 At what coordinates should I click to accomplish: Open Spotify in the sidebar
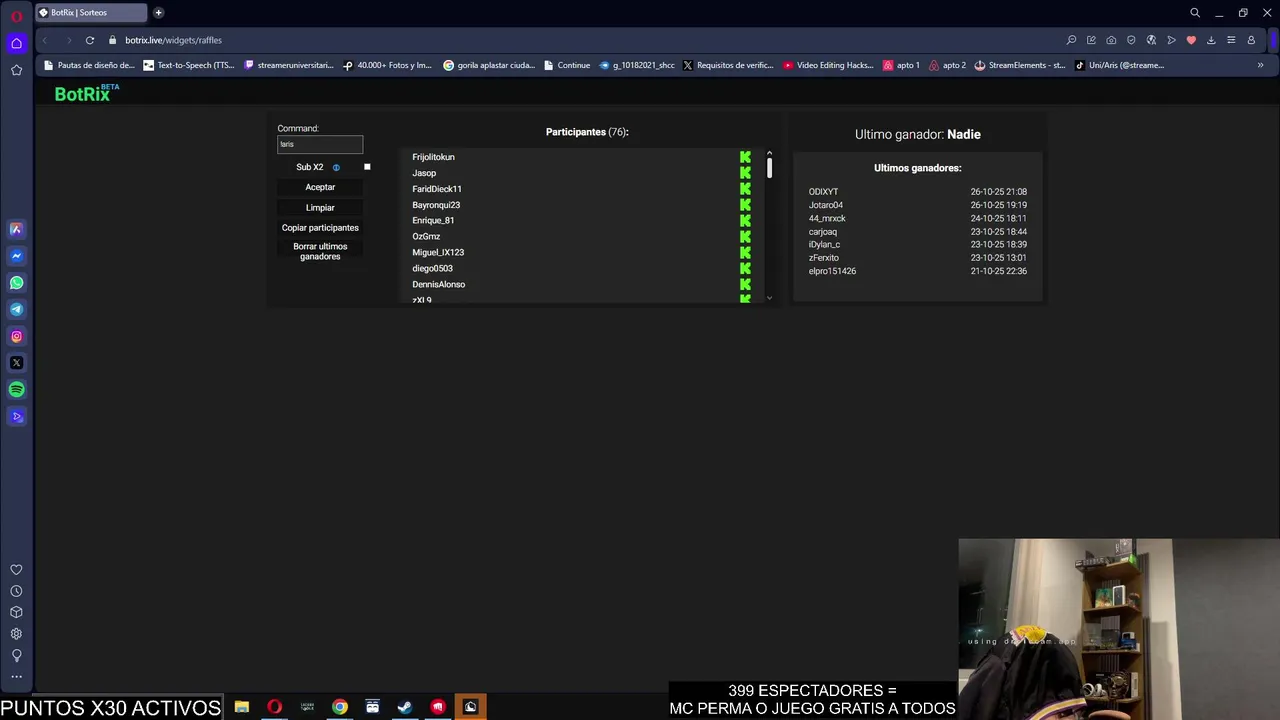pos(16,390)
